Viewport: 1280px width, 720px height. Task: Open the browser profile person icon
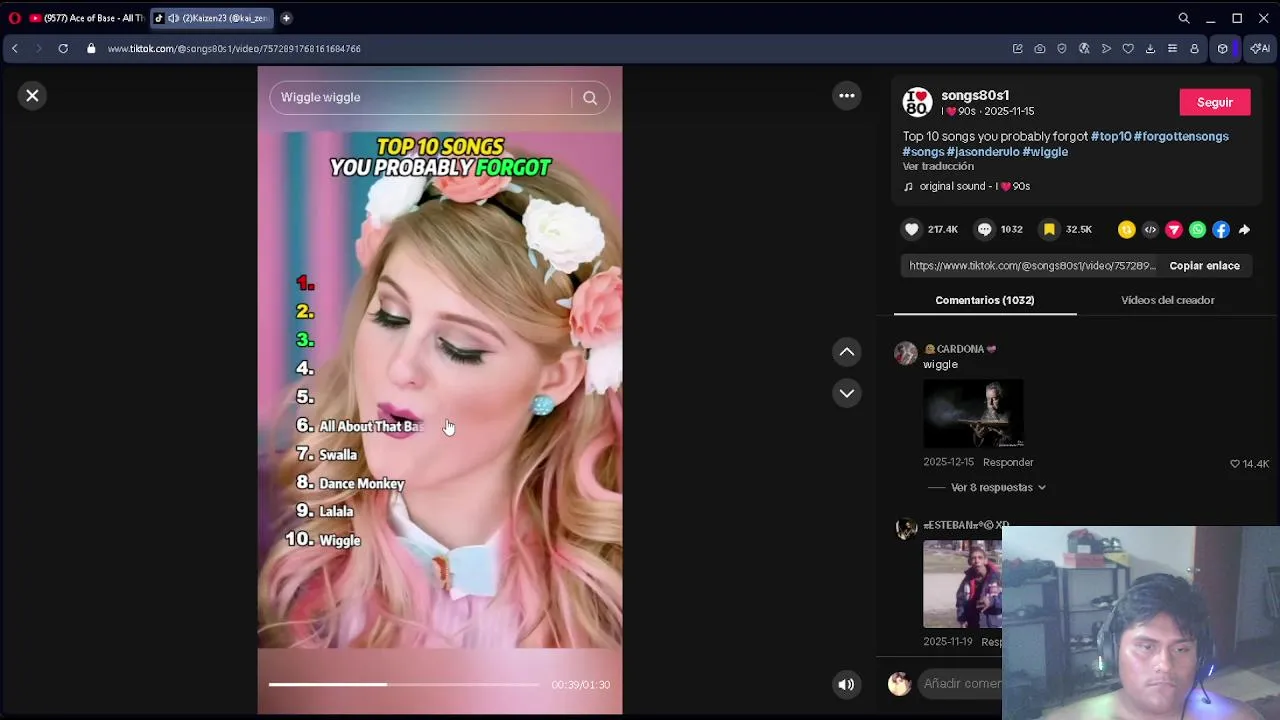tap(1194, 48)
